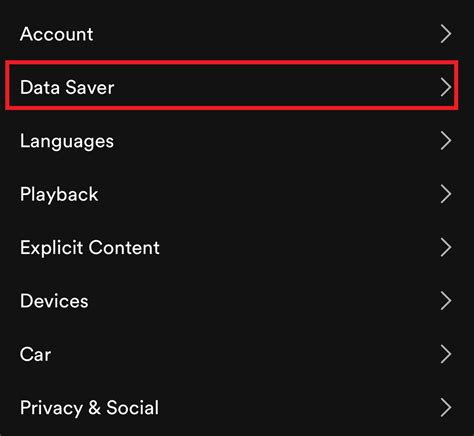The image size is (474, 436).
Task: Click the 'Explicit Content' label text
Action: 90,248
